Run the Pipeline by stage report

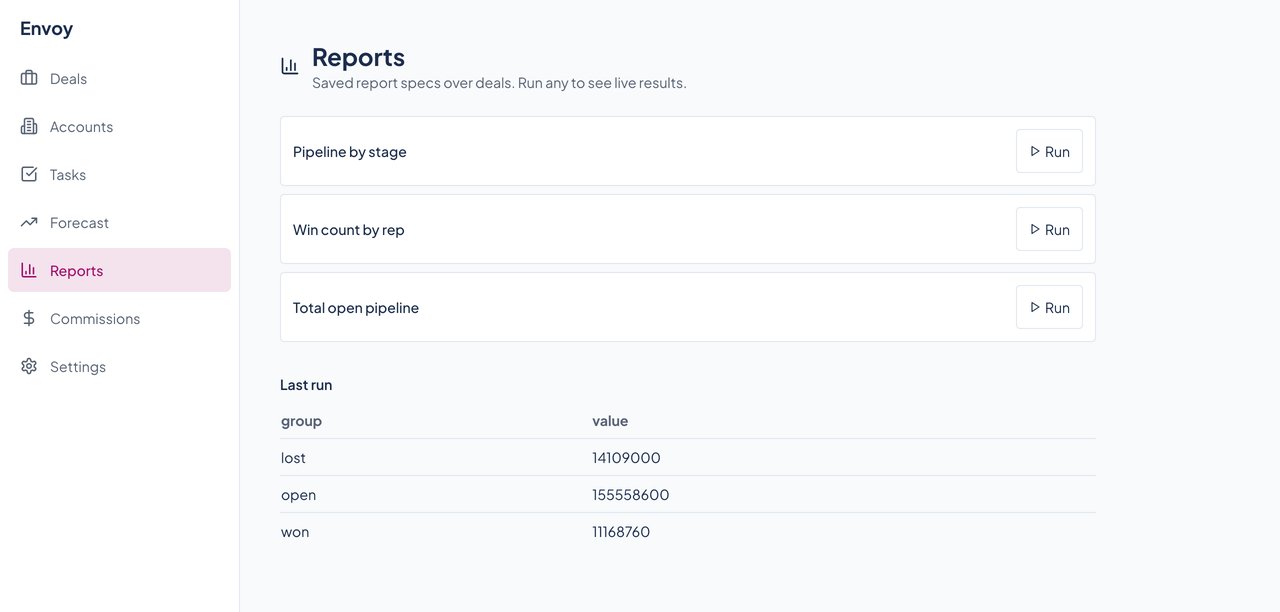point(1049,152)
